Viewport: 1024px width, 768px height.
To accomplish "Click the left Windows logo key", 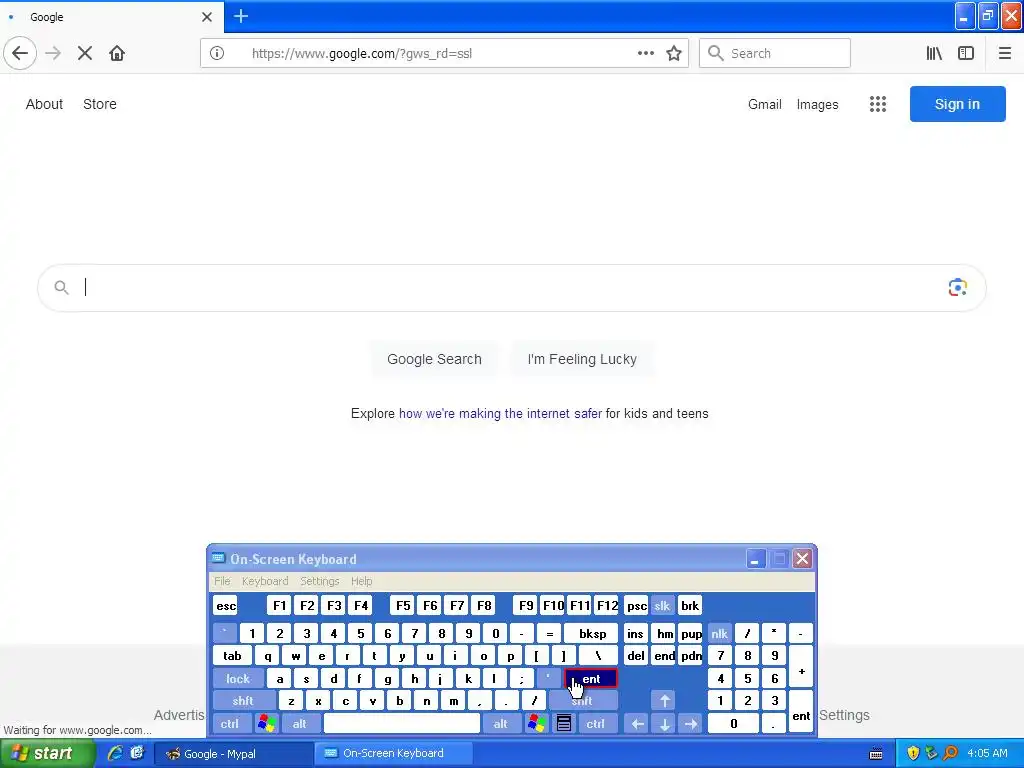I will pyautogui.click(x=266, y=723).
